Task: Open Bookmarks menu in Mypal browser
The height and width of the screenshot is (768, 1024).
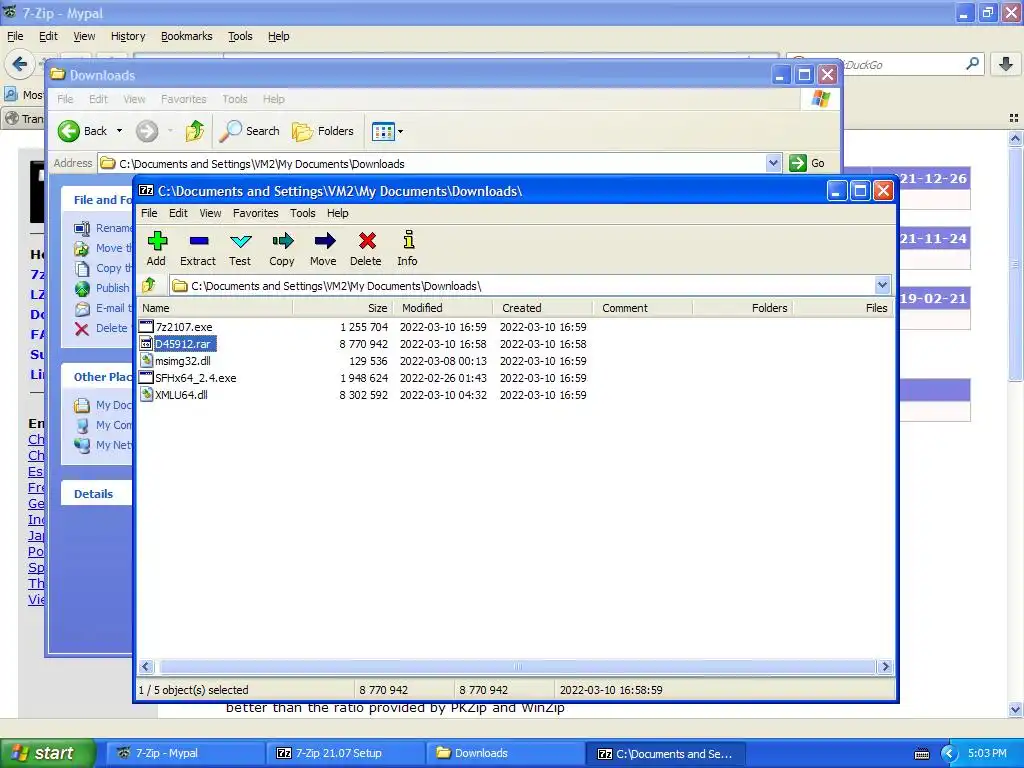Action: pos(187,37)
